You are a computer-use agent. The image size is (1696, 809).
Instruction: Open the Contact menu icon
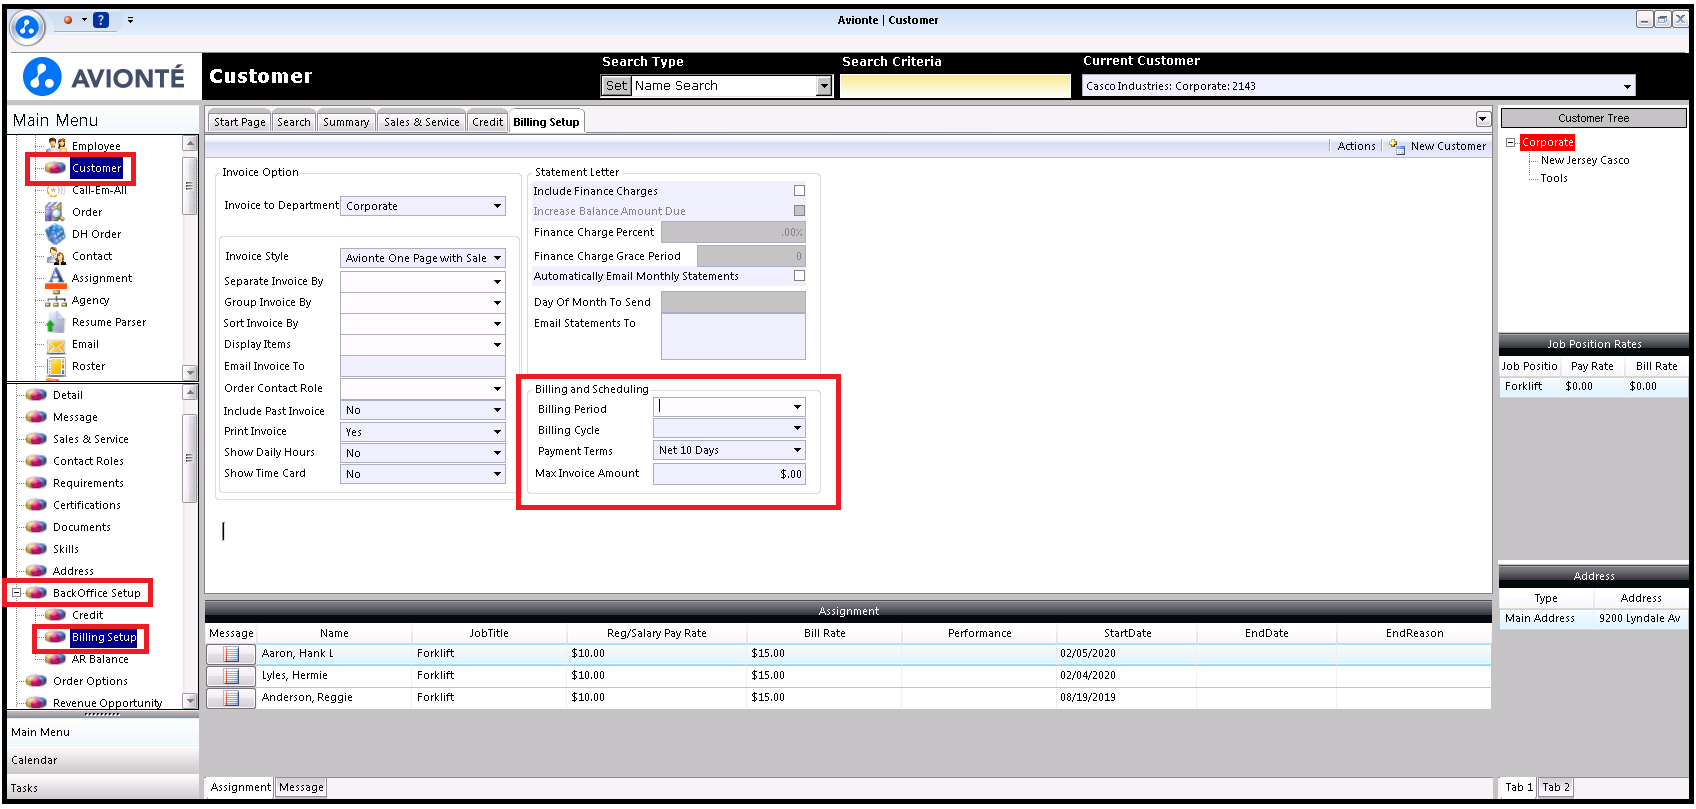[x=56, y=256]
